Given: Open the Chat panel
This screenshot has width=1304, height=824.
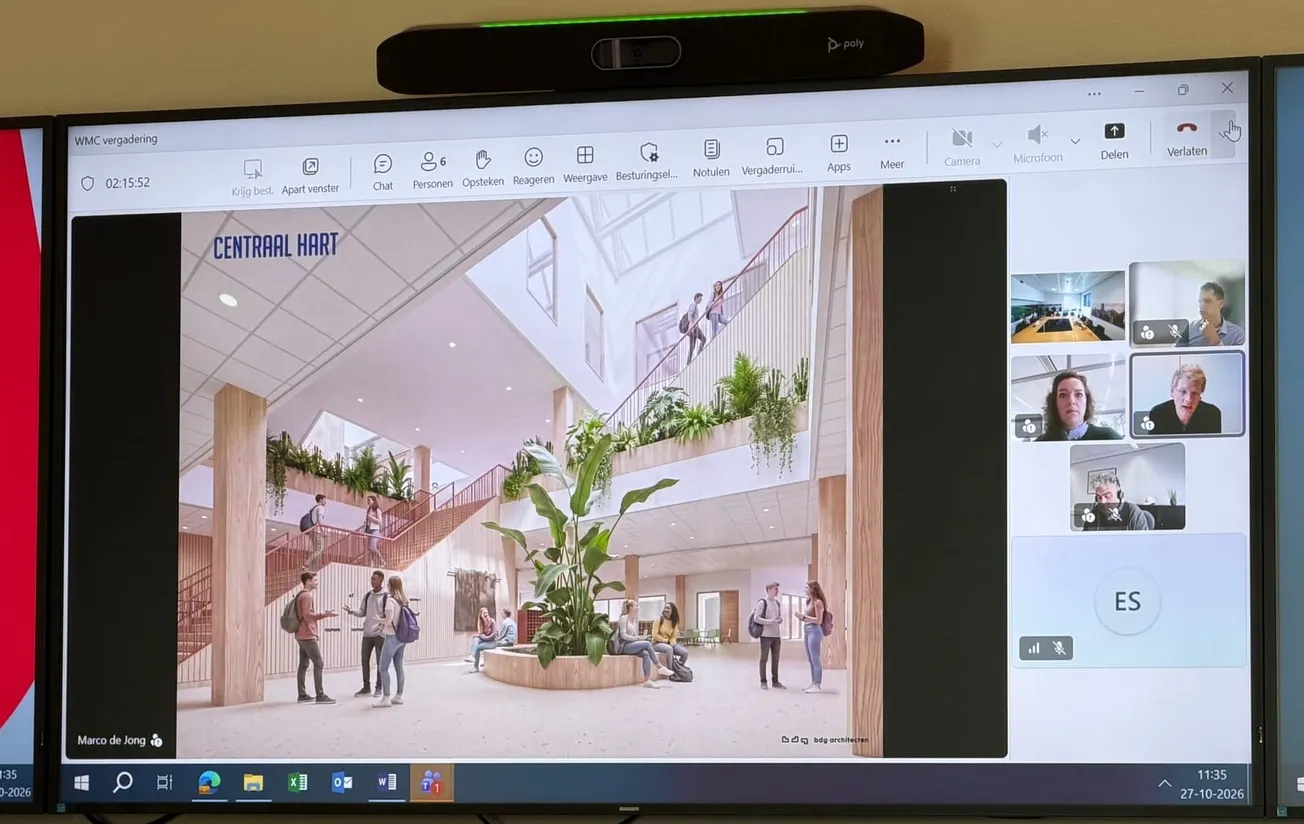Looking at the screenshot, I should [383, 171].
